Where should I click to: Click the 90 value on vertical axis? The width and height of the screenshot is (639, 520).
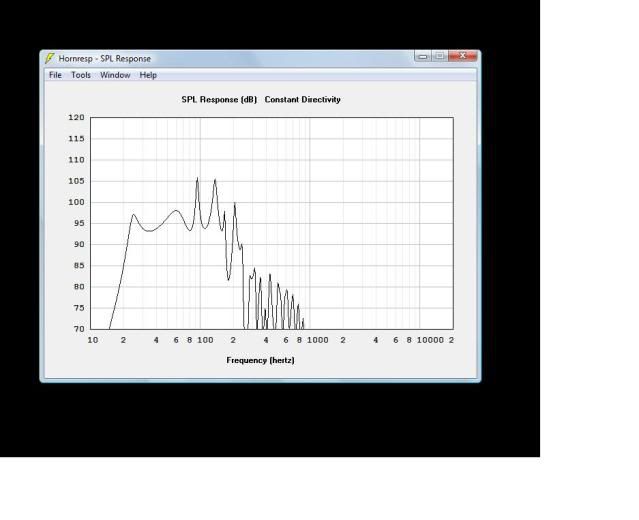[79, 244]
